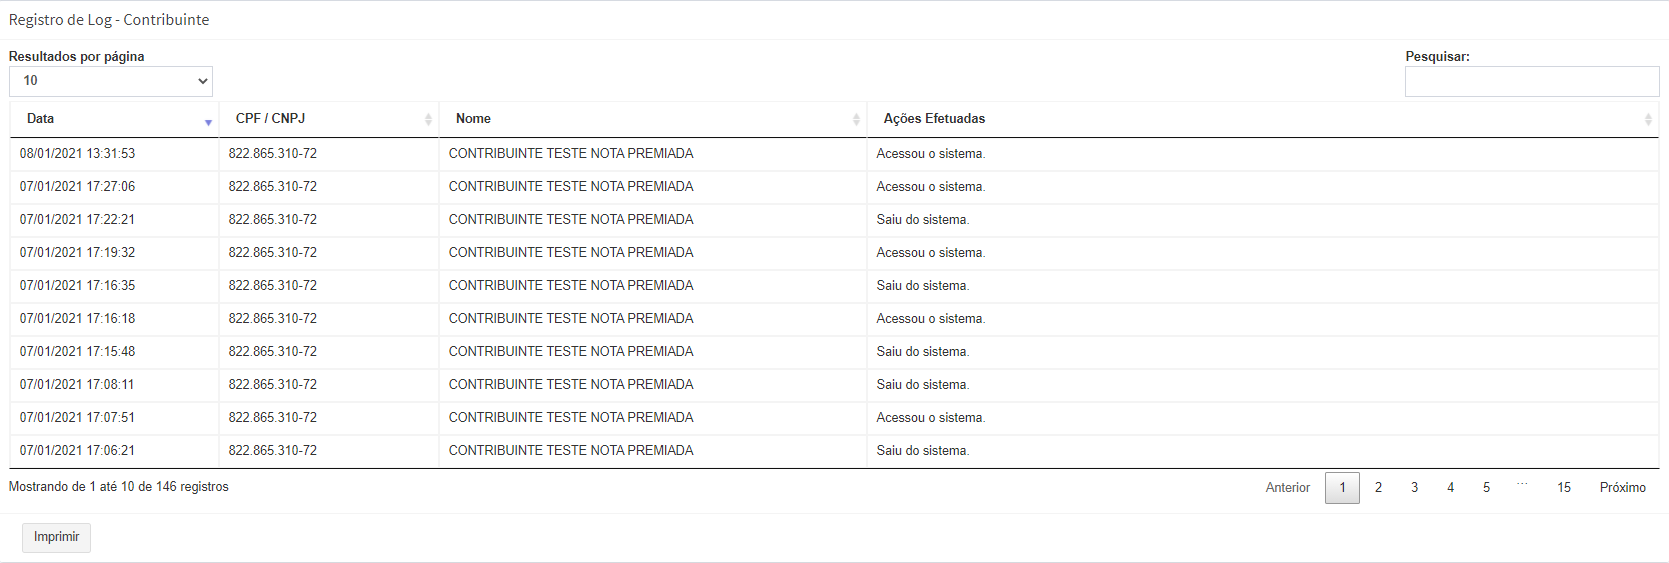Click the 07/01/2021 17:27:06 row entry
Viewport: 1669px width, 563px height.
(77, 187)
